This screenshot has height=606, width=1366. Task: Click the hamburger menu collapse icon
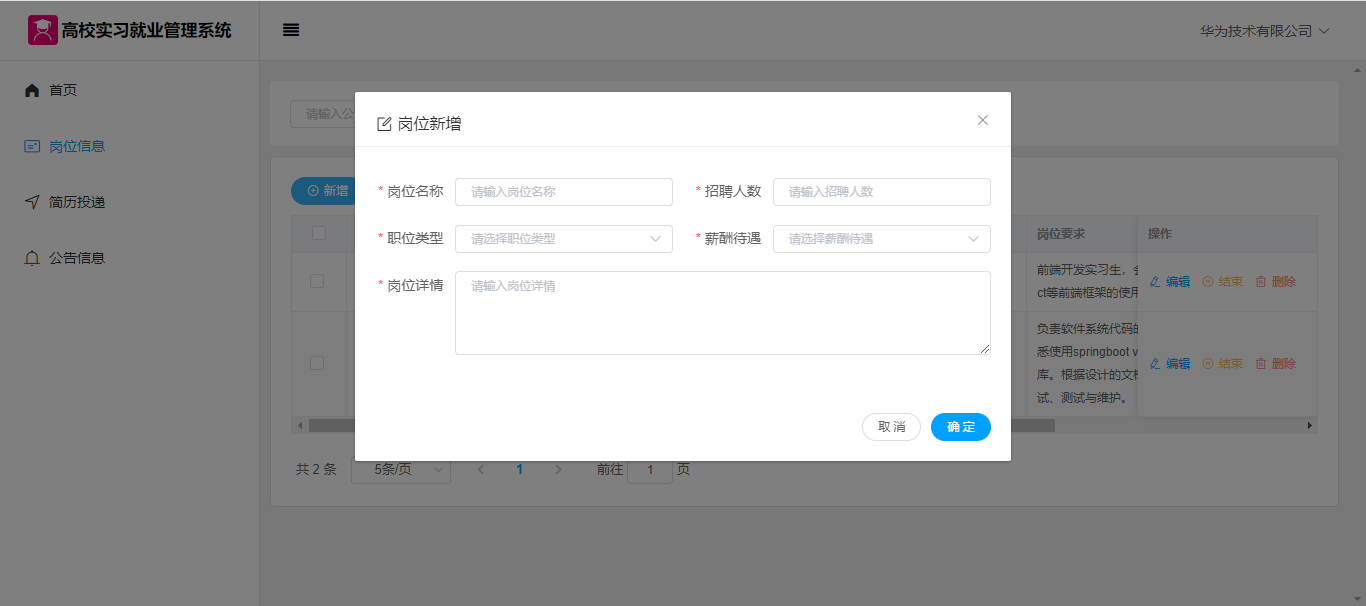coord(291,30)
